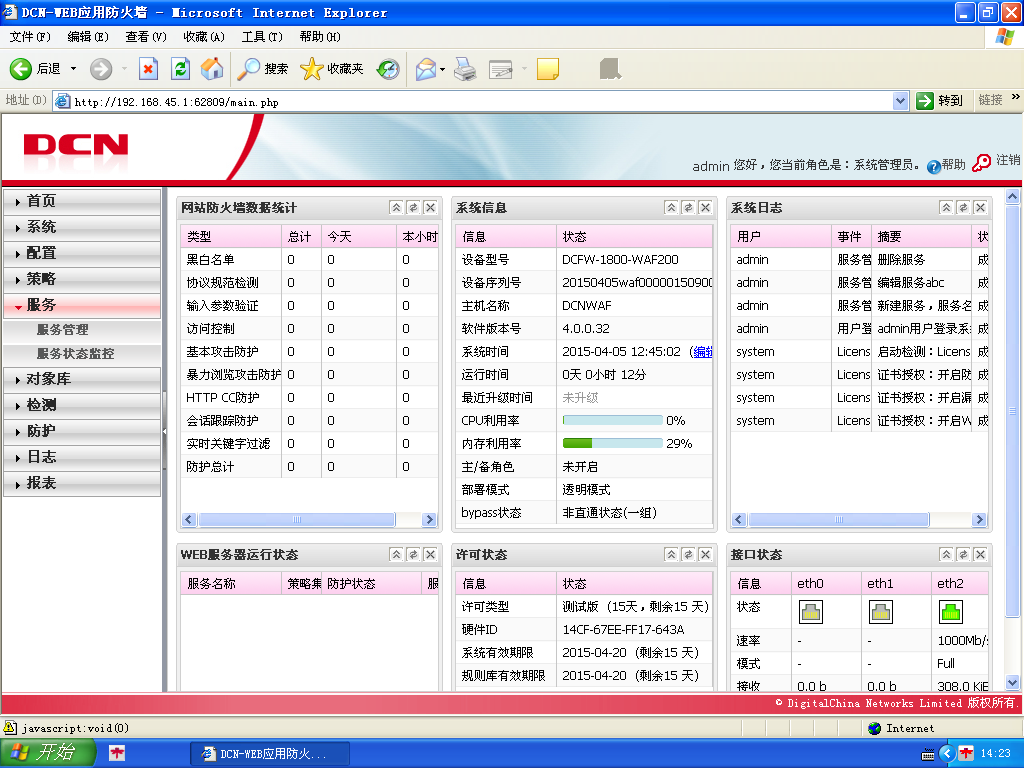Viewport: 1024px width, 768px height.
Task: Open the Windows 开始 Start button
Action: pos(48,753)
